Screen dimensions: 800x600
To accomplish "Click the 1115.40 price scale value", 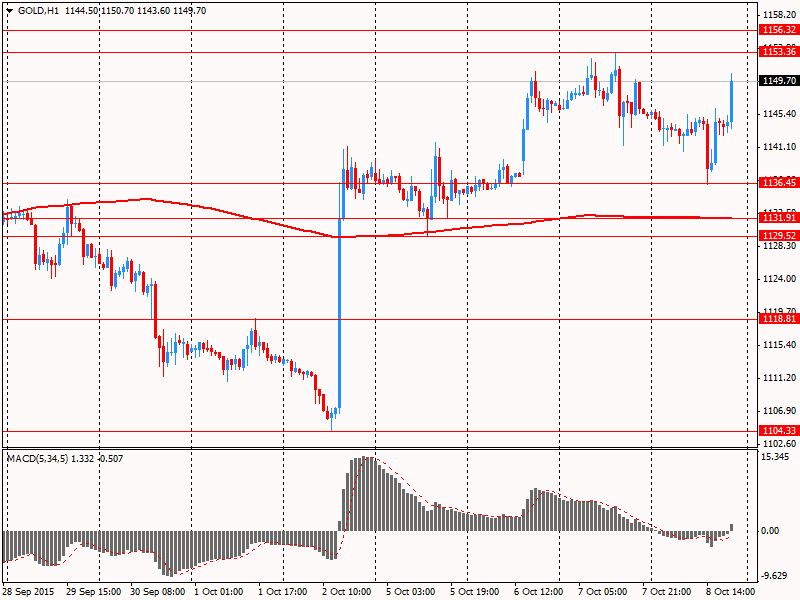I will click(x=780, y=345).
